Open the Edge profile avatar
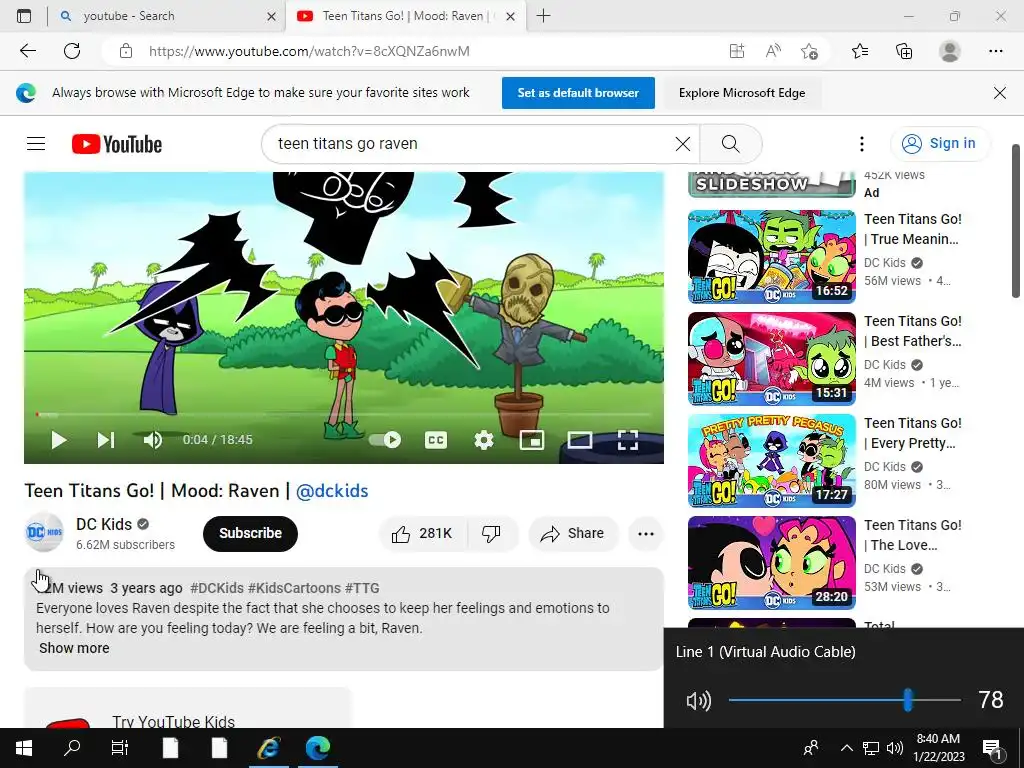Image resolution: width=1024 pixels, height=768 pixels. (x=950, y=51)
